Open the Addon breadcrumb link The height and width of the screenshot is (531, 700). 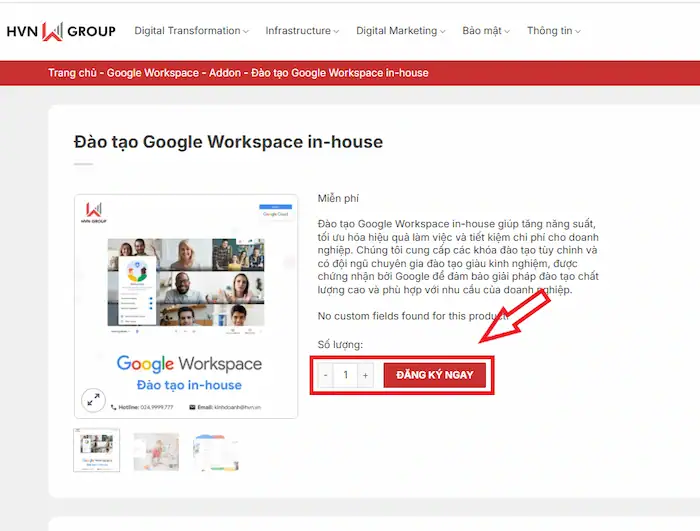[x=225, y=74]
